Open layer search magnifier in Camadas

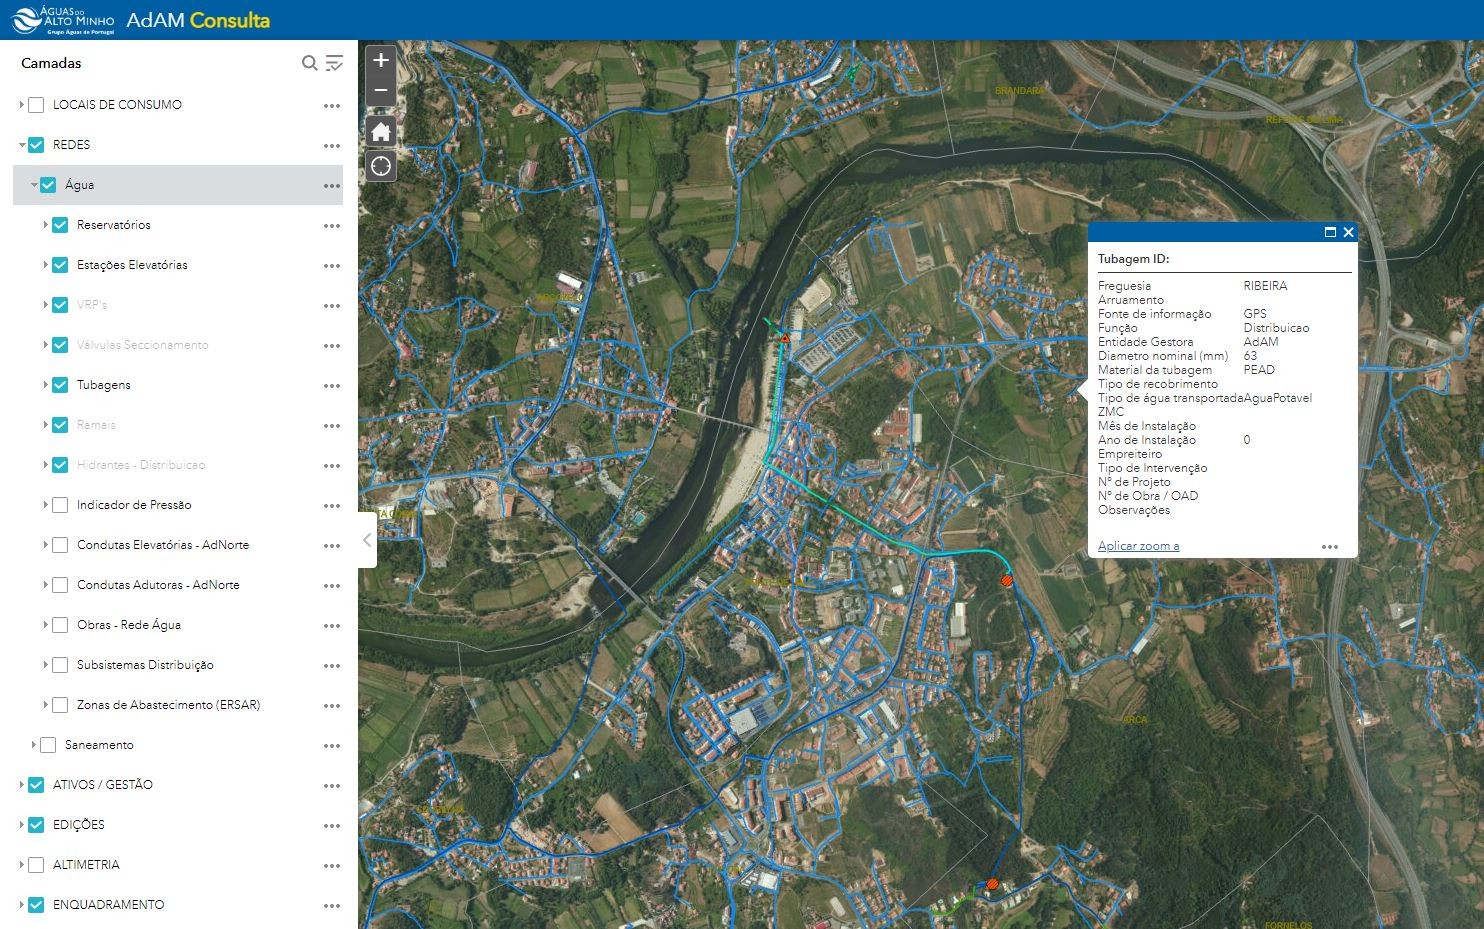tap(310, 63)
